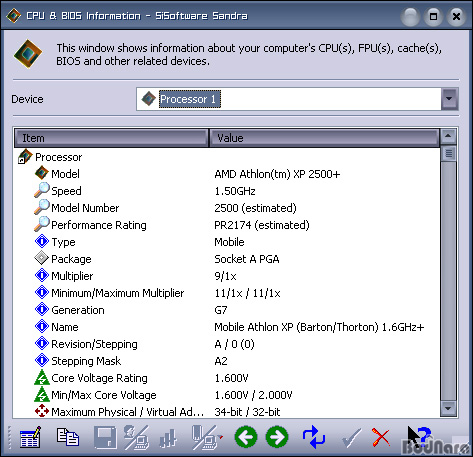Click the Sandra chip icon in title bar
The image size is (473, 457).
(14, 16)
